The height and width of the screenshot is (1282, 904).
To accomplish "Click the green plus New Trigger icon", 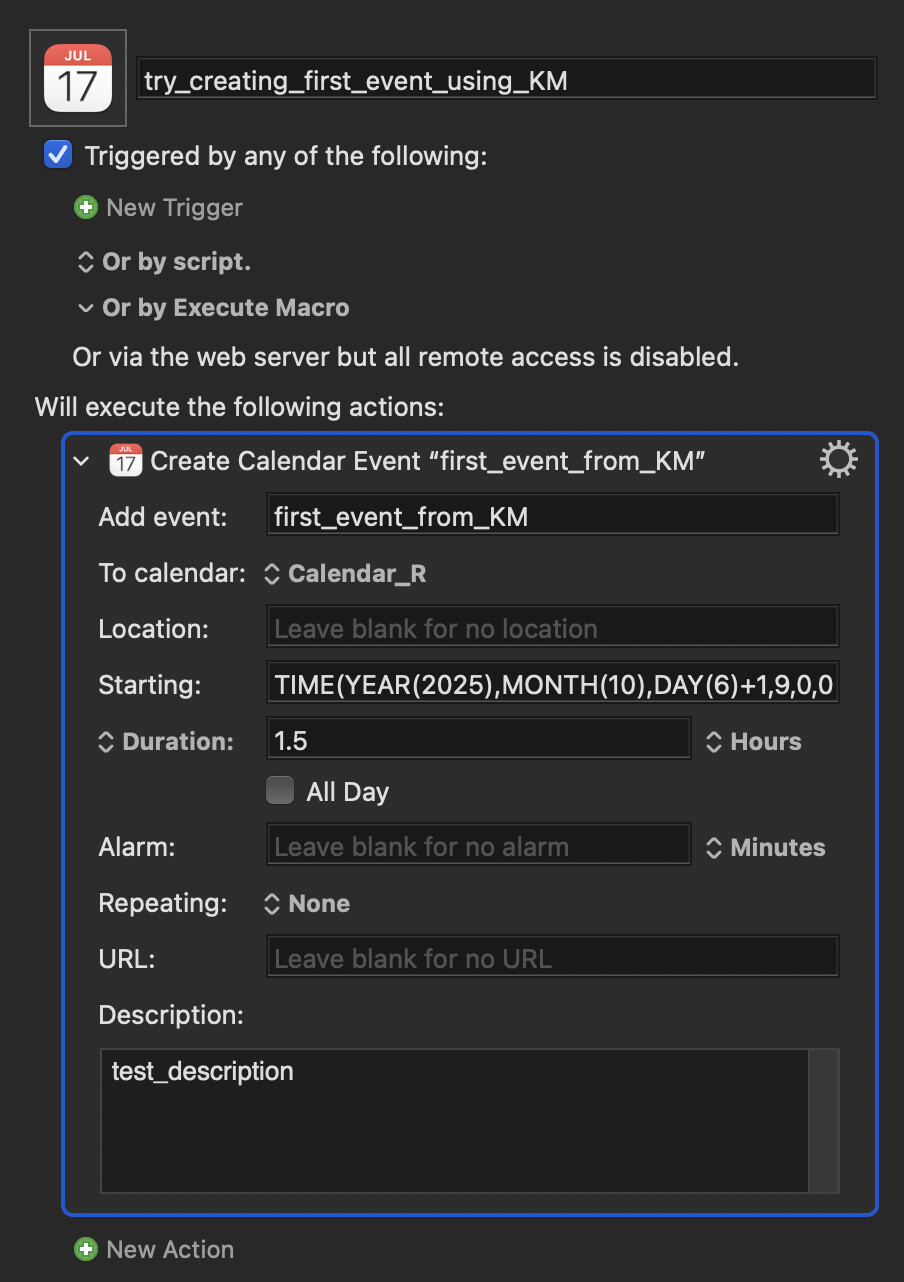I will click(x=86, y=208).
